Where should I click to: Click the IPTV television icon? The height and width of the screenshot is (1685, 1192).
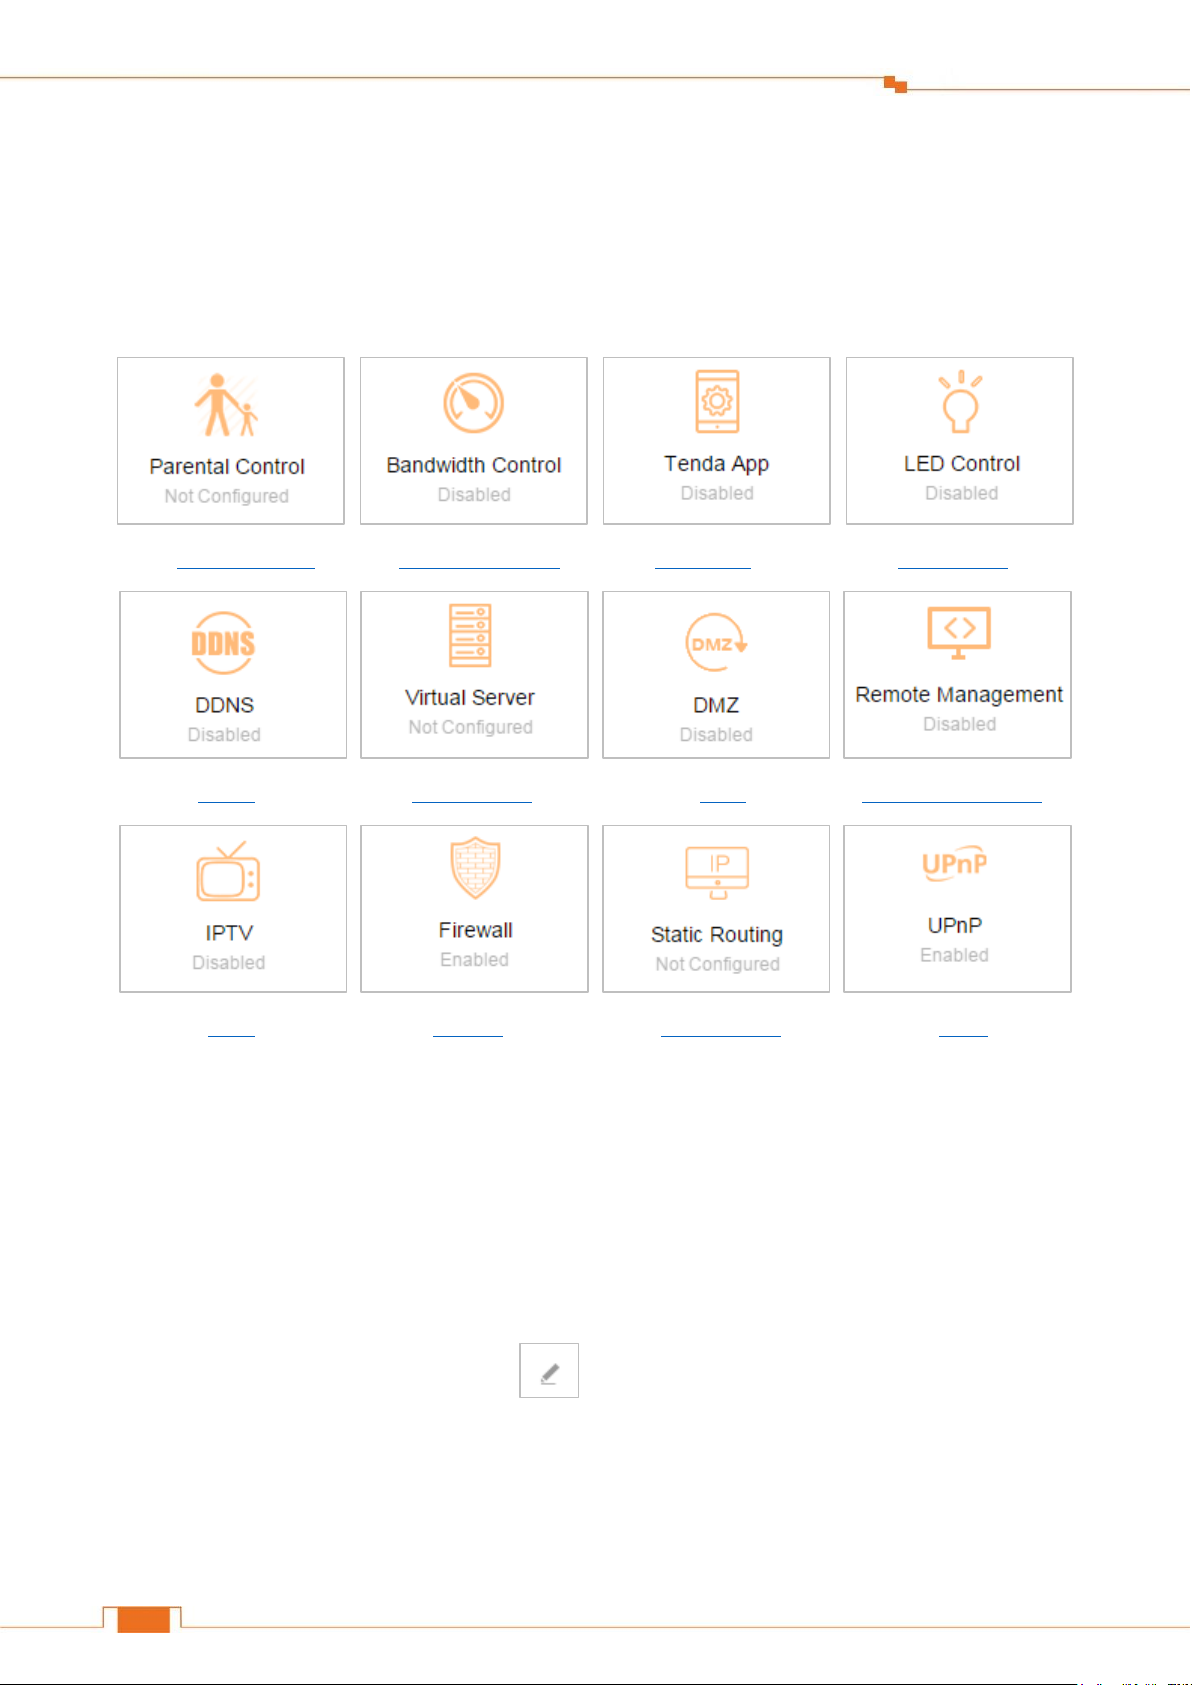(x=228, y=871)
